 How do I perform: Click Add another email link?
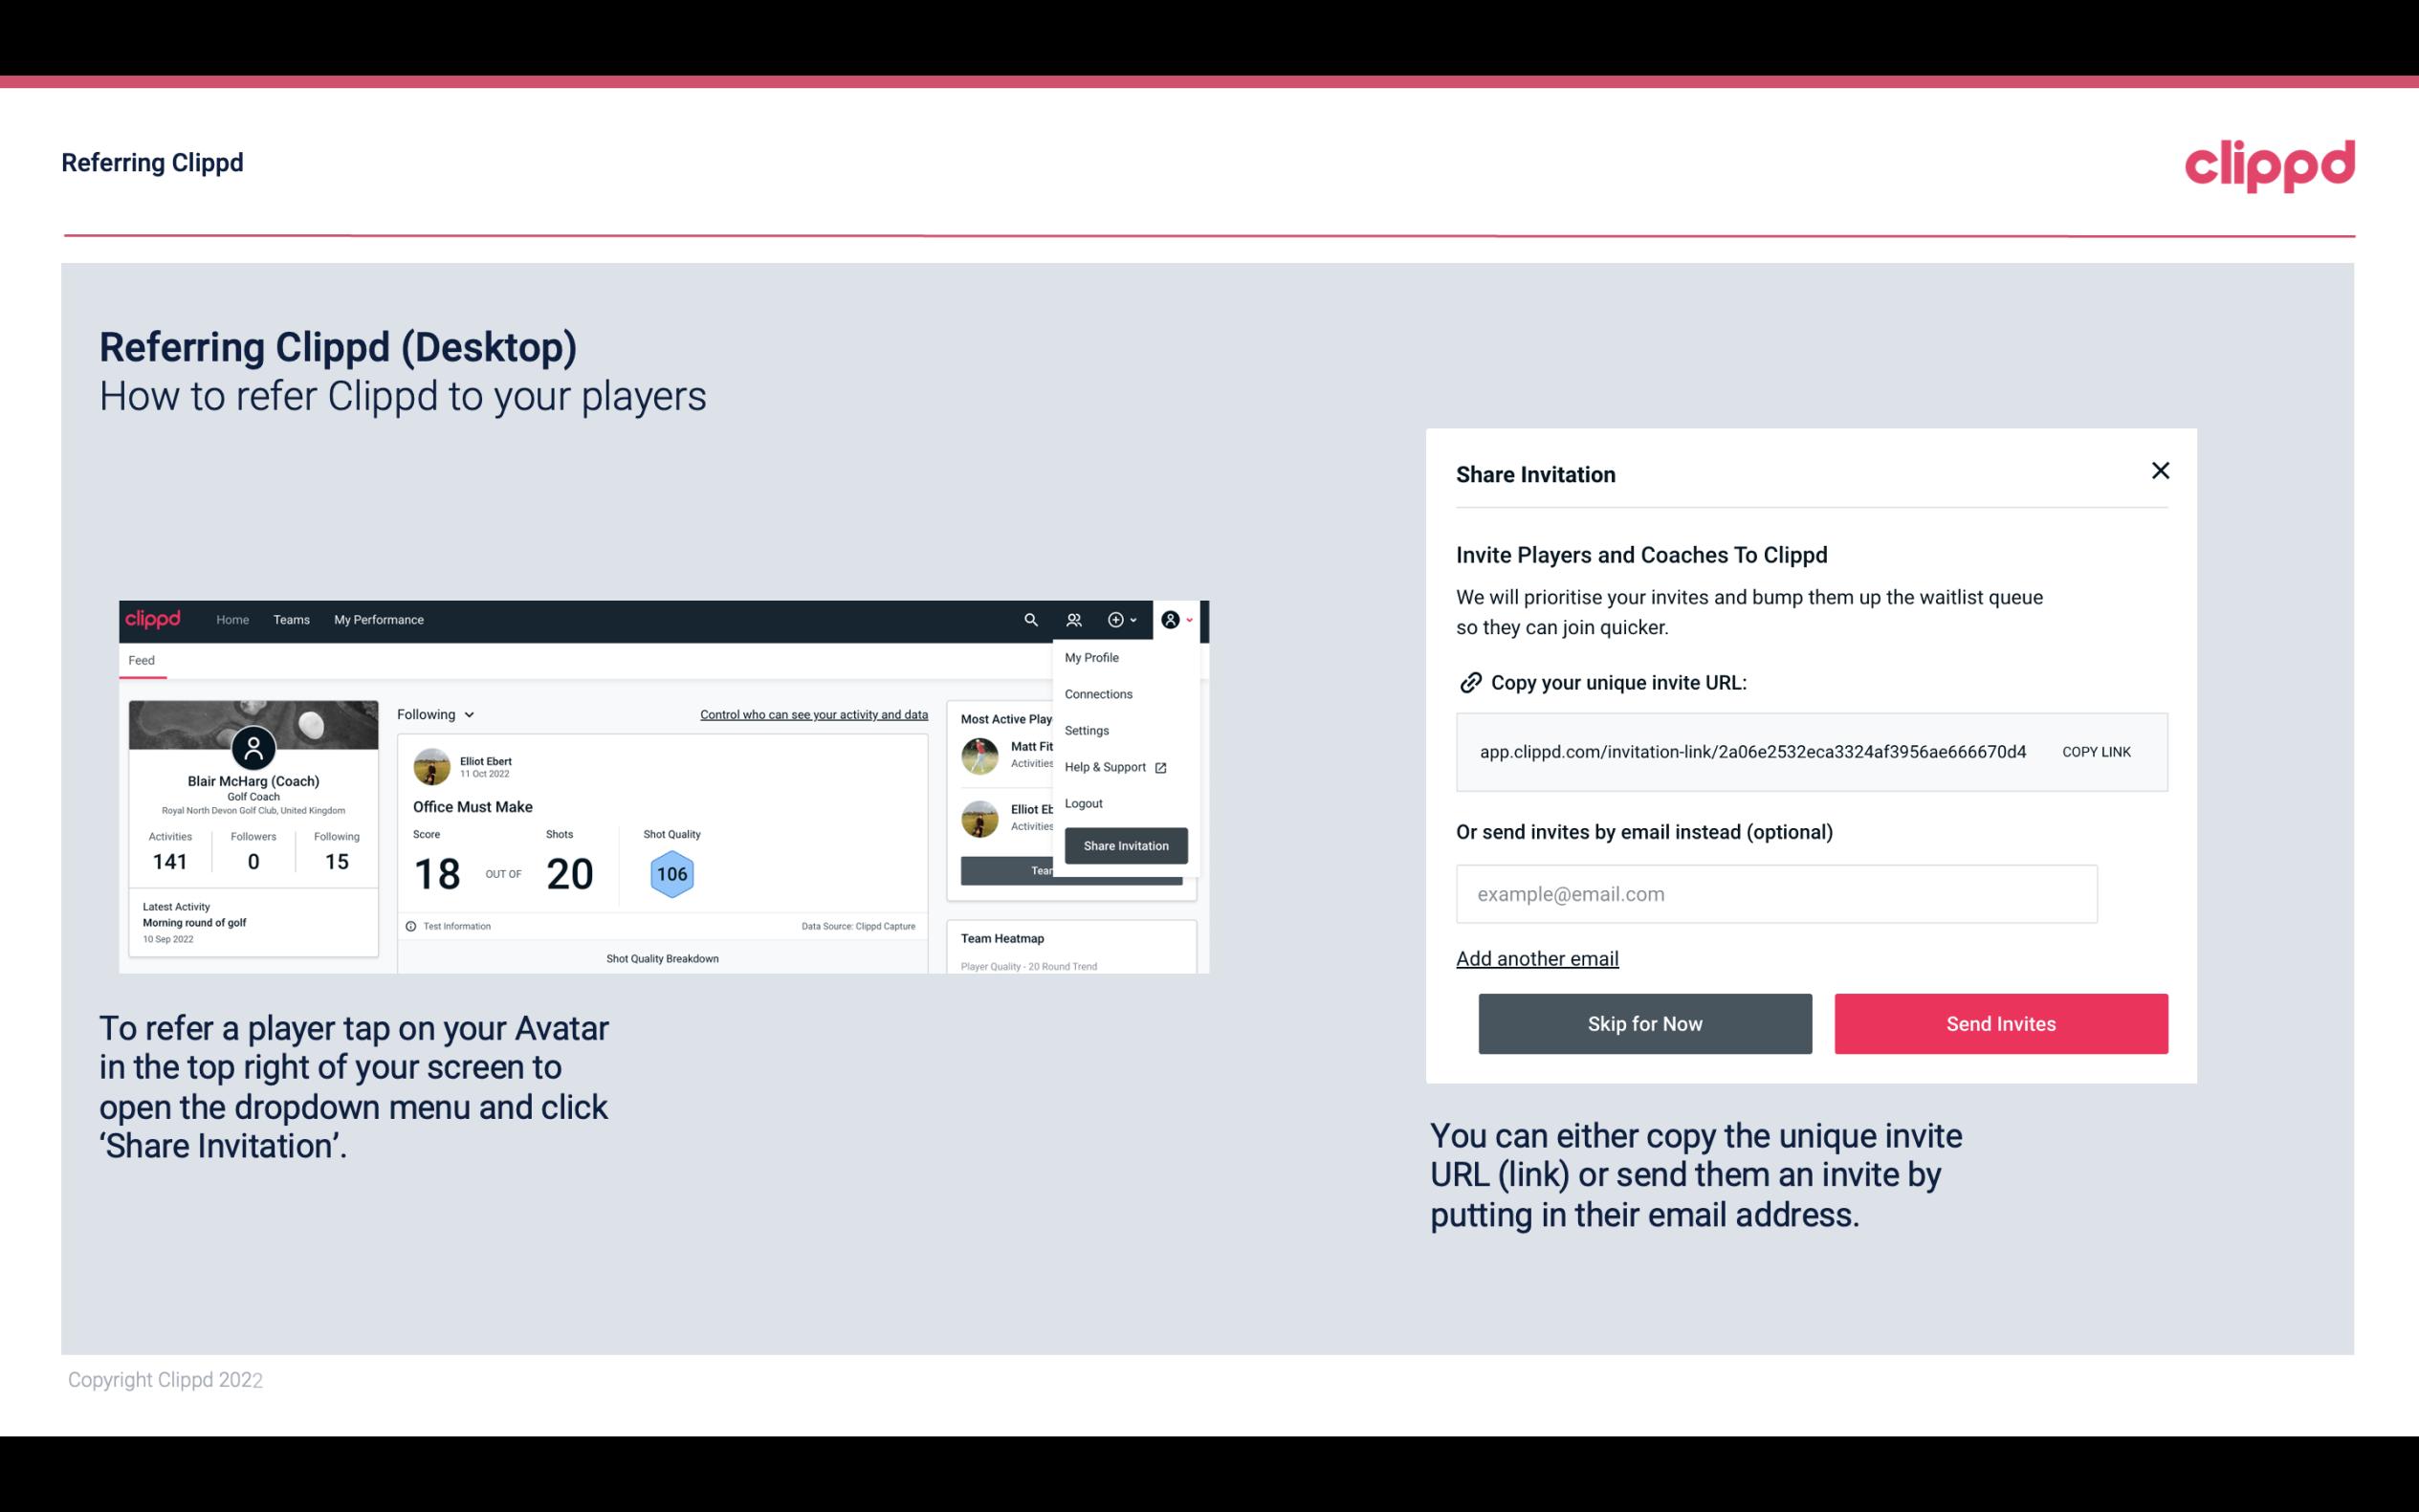[1536, 956]
